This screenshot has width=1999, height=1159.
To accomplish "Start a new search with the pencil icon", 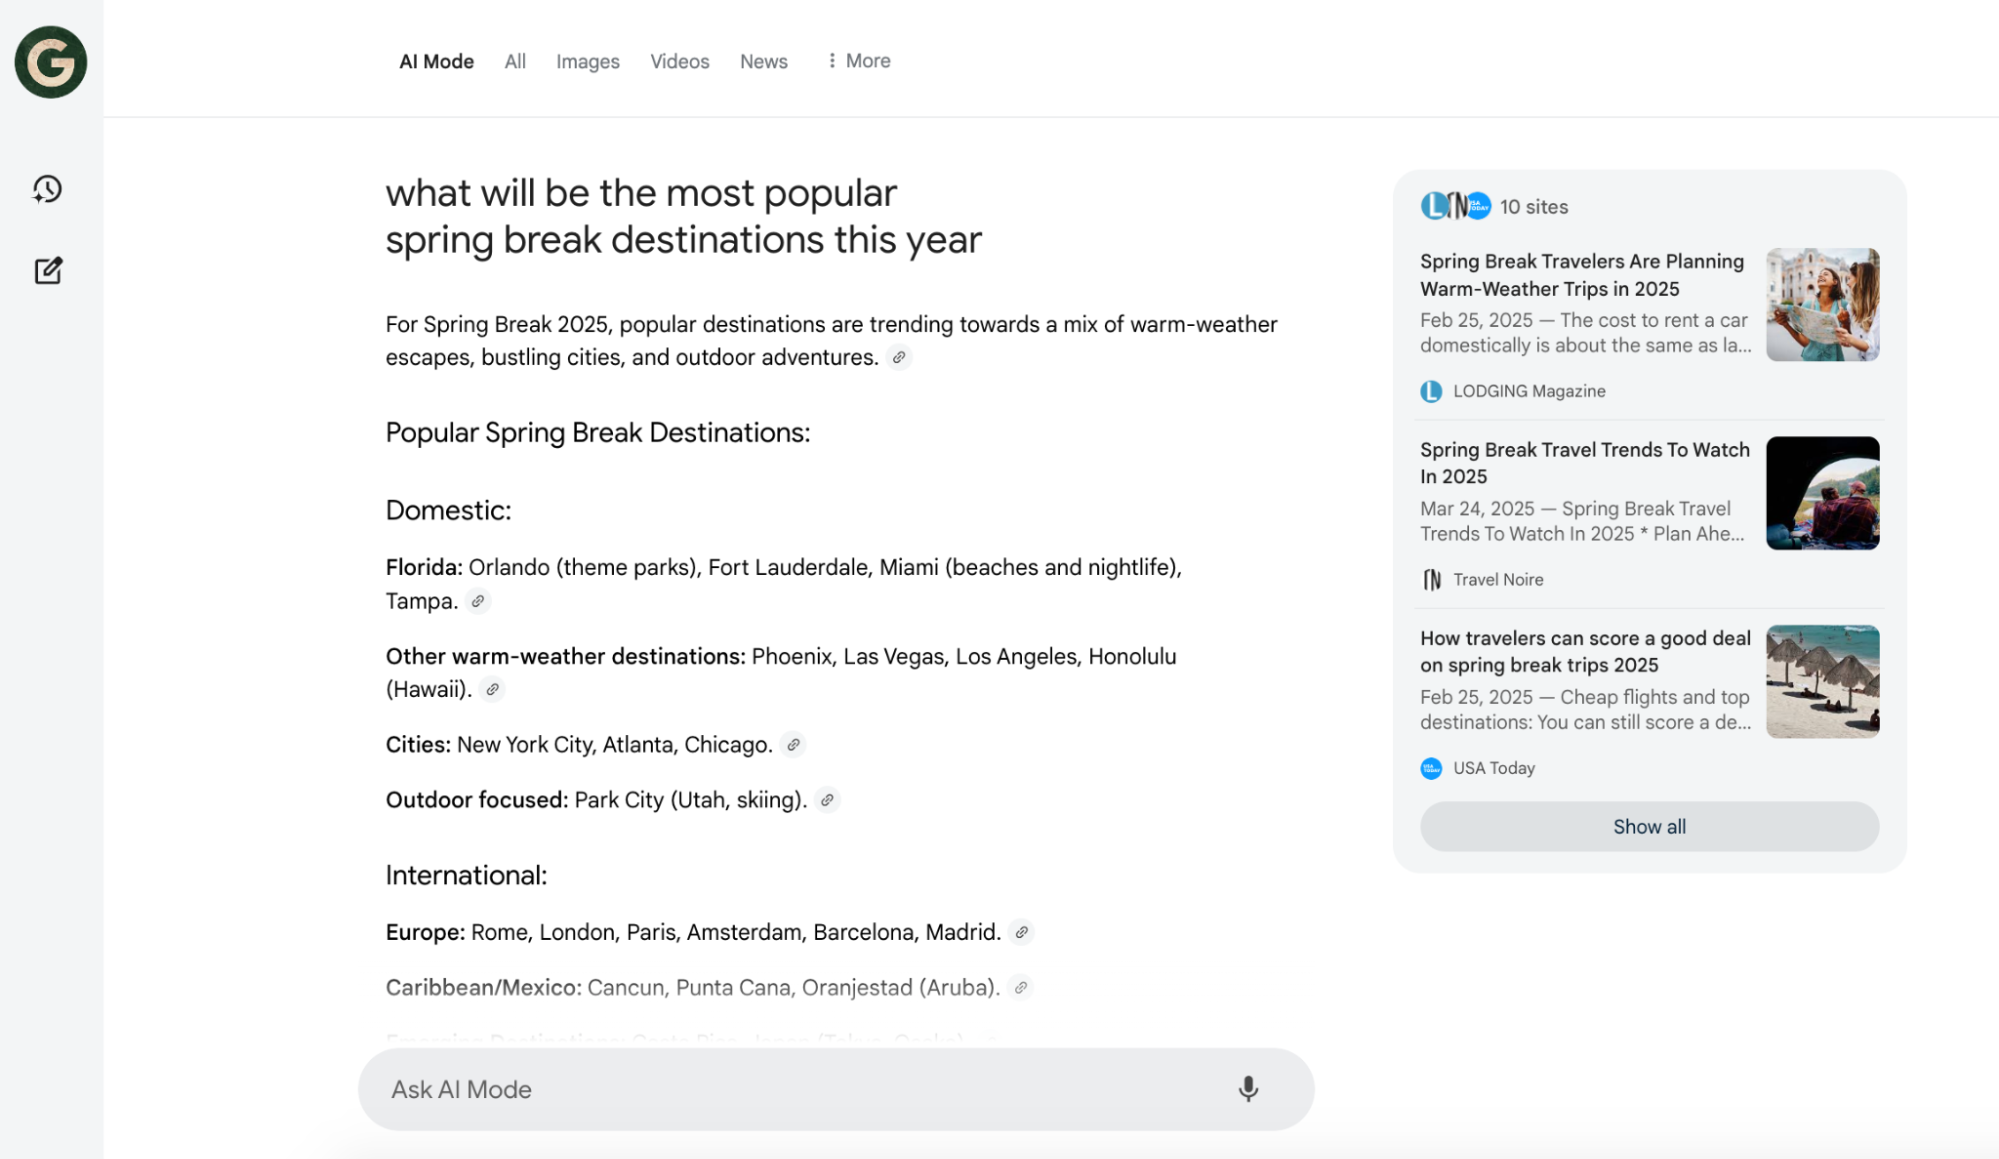I will coord(48,270).
